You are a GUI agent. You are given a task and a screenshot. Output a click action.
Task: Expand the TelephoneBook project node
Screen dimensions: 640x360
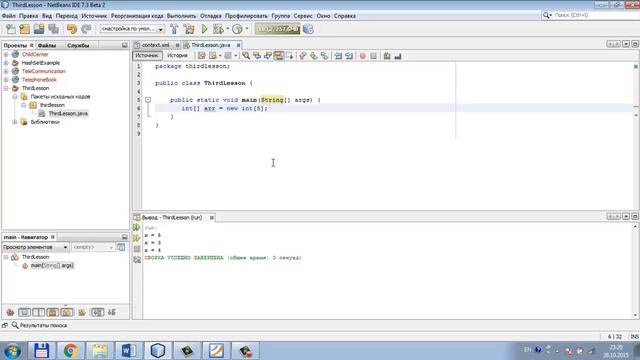tap(6, 80)
